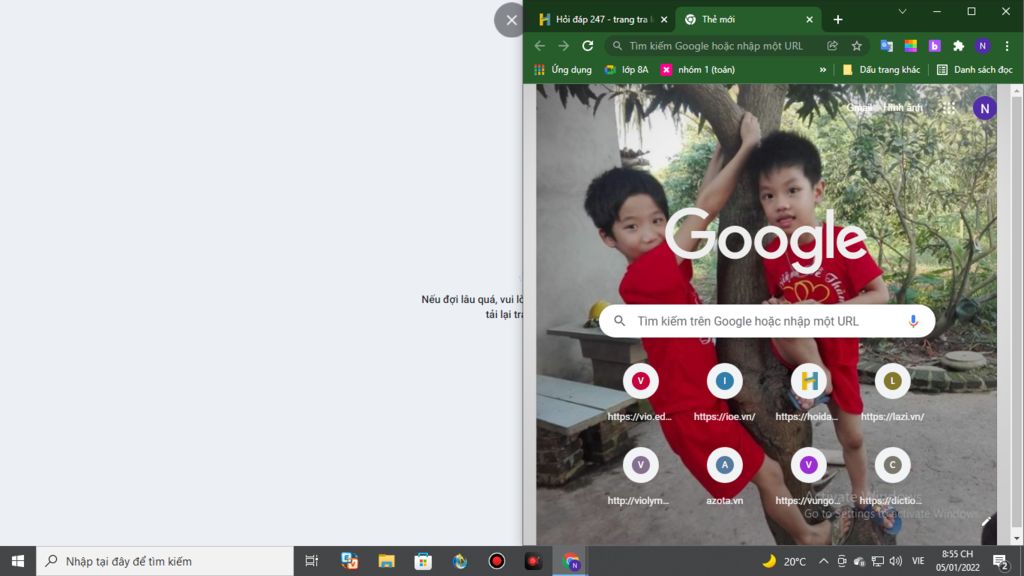Viewport: 1024px width, 576px height.
Task: Open Google Translate extension
Action: (886, 46)
